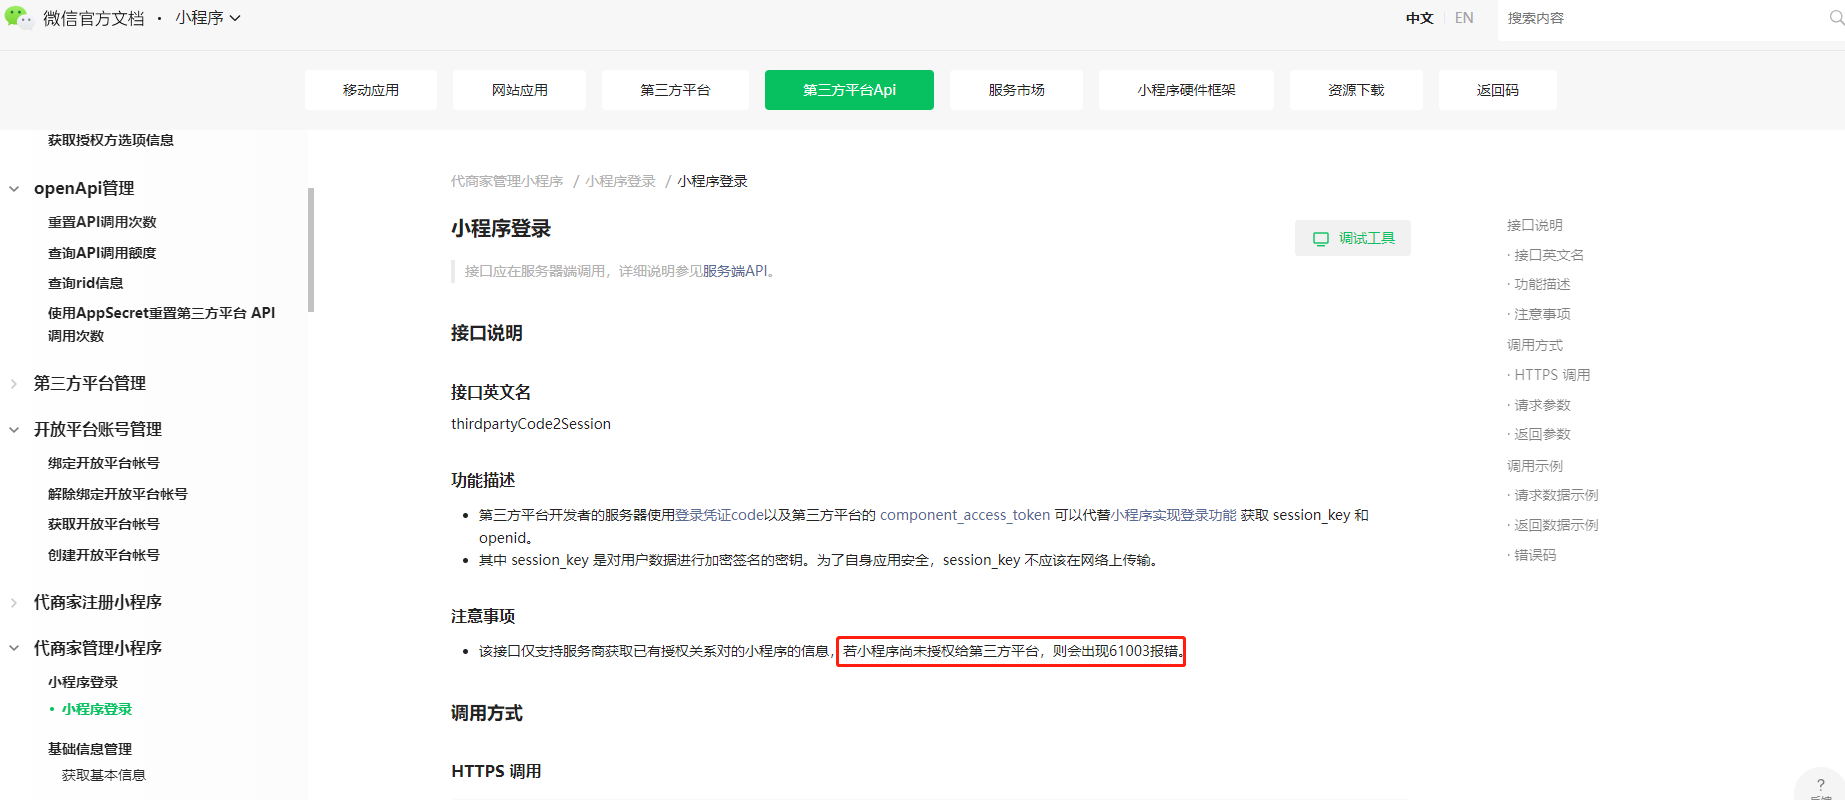The image size is (1845, 800).
Task: Select the green active 小程序登录 item
Action: pos(97,709)
